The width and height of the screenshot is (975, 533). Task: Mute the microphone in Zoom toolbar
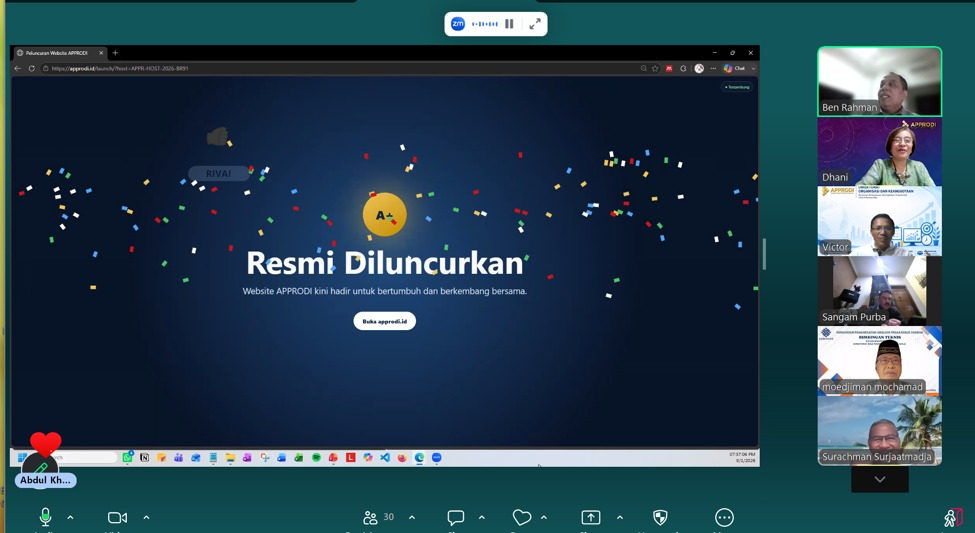click(45, 517)
